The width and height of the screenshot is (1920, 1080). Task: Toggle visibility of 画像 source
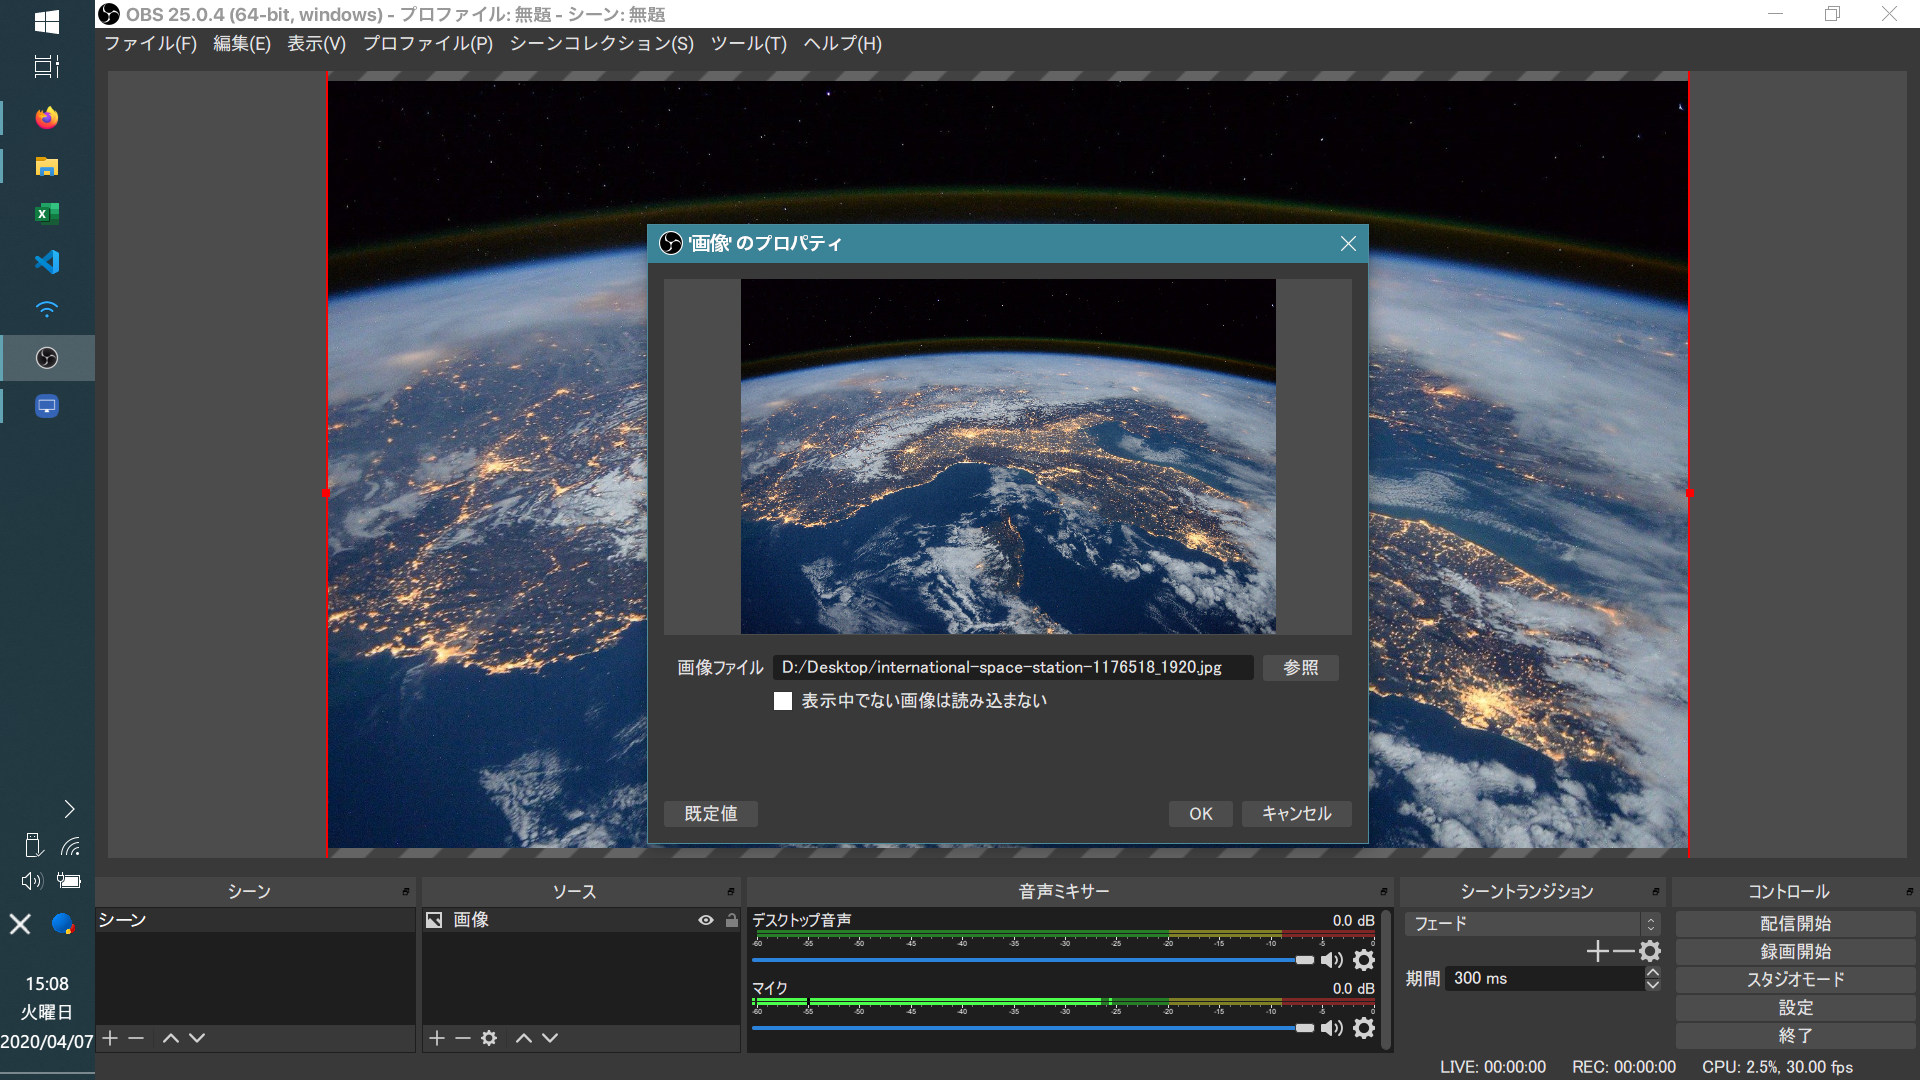pyautogui.click(x=705, y=920)
